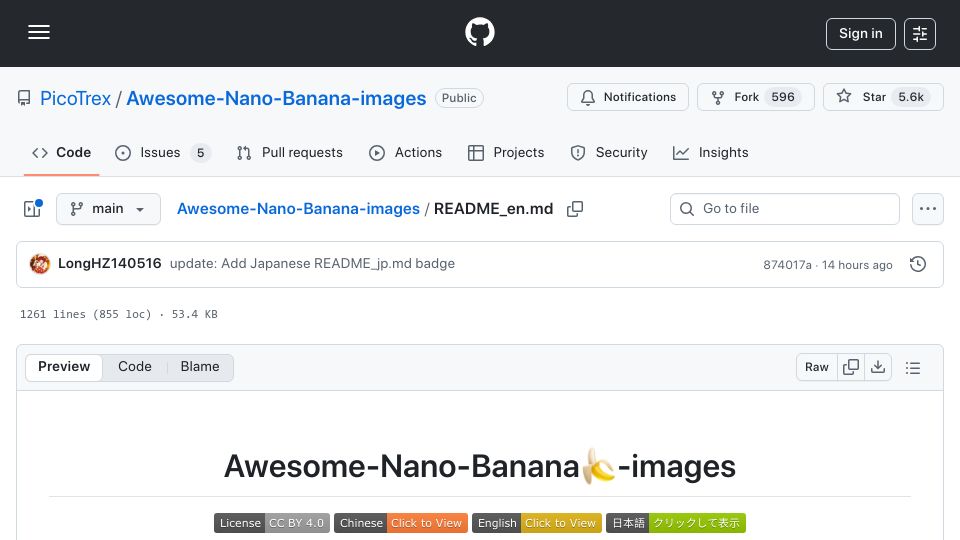Switch to the Code tab
Image resolution: width=960 pixels, height=540 pixels.
coord(61,152)
